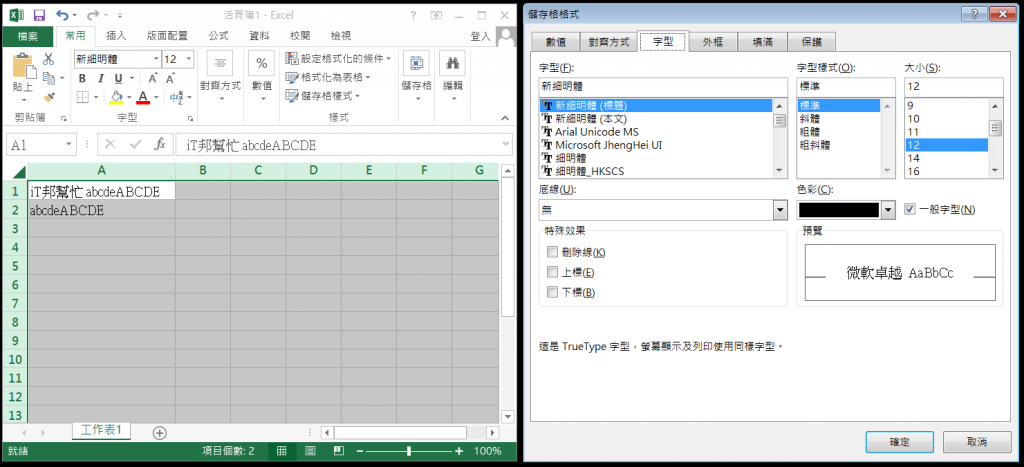This screenshot has width=1024, height=467.
Task: Switch to Page Layout view icon in status bar
Action: pos(310,451)
